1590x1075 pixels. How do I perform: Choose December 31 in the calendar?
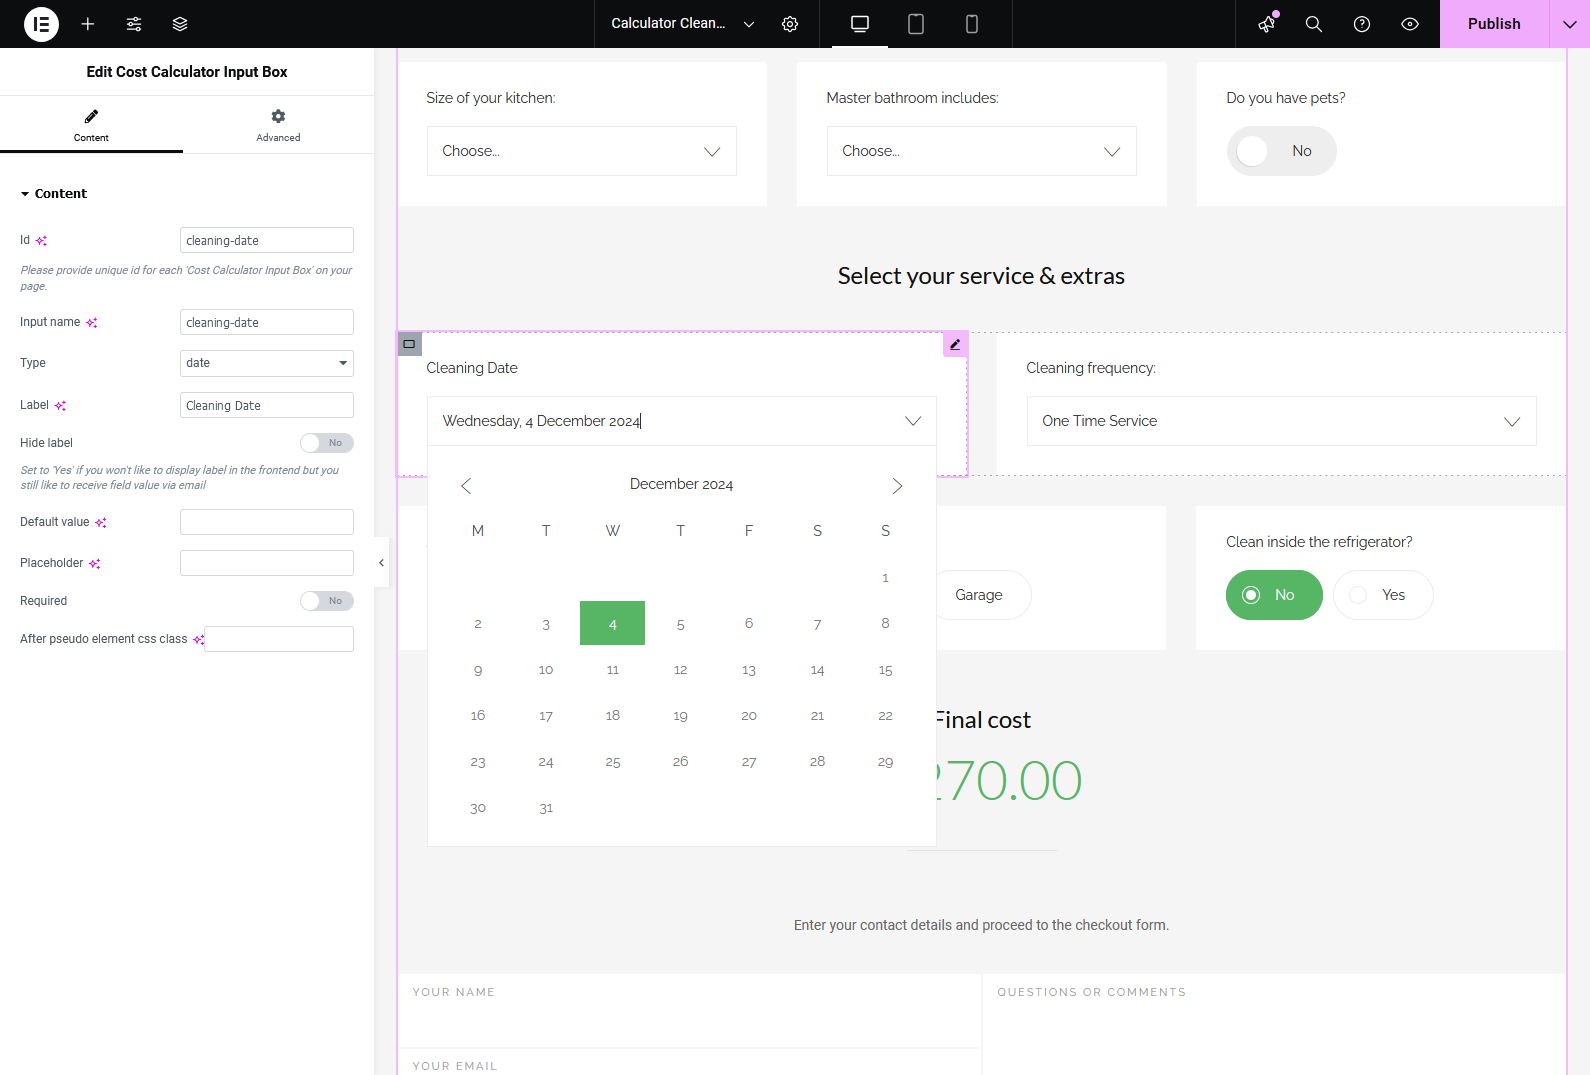tap(545, 807)
